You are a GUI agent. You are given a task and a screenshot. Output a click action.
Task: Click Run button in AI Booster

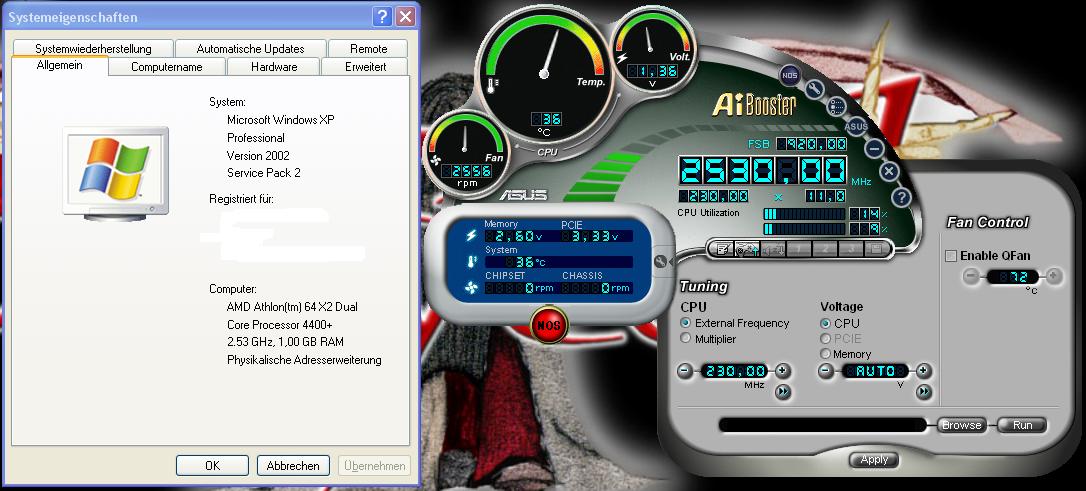click(x=1022, y=425)
